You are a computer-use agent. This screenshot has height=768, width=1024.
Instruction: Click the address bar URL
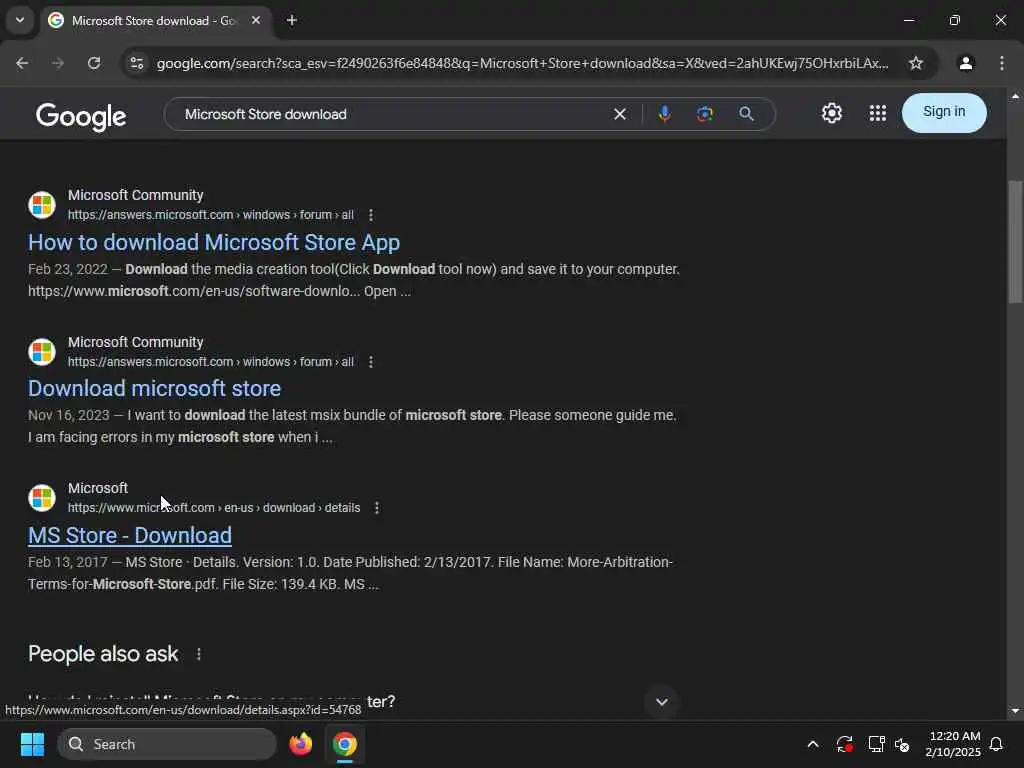pyautogui.click(x=522, y=63)
